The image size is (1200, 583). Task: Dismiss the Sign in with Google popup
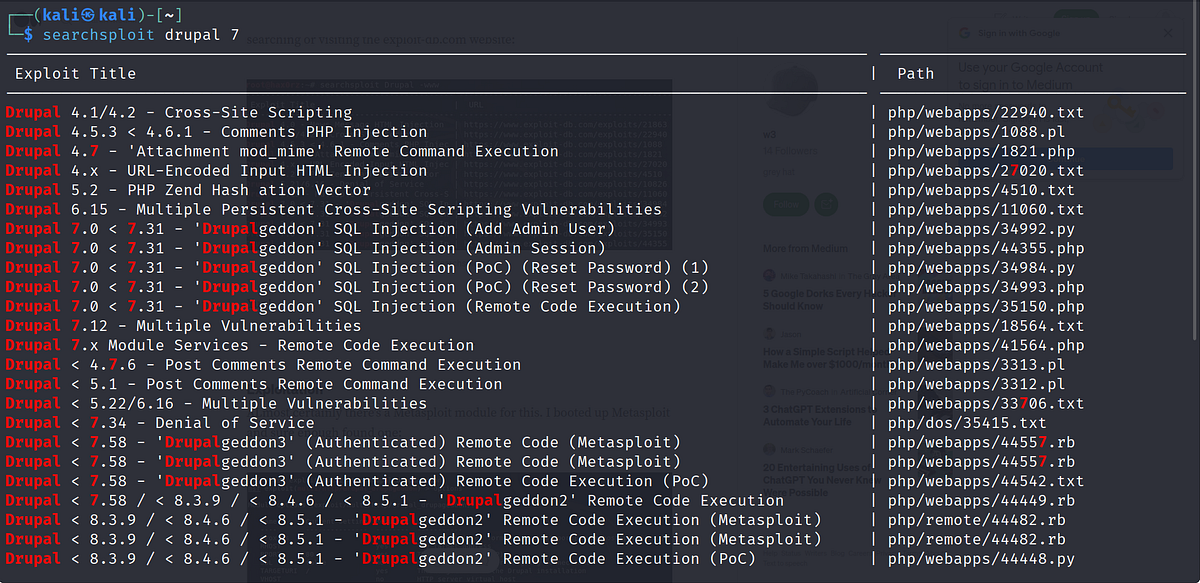(1168, 33)
